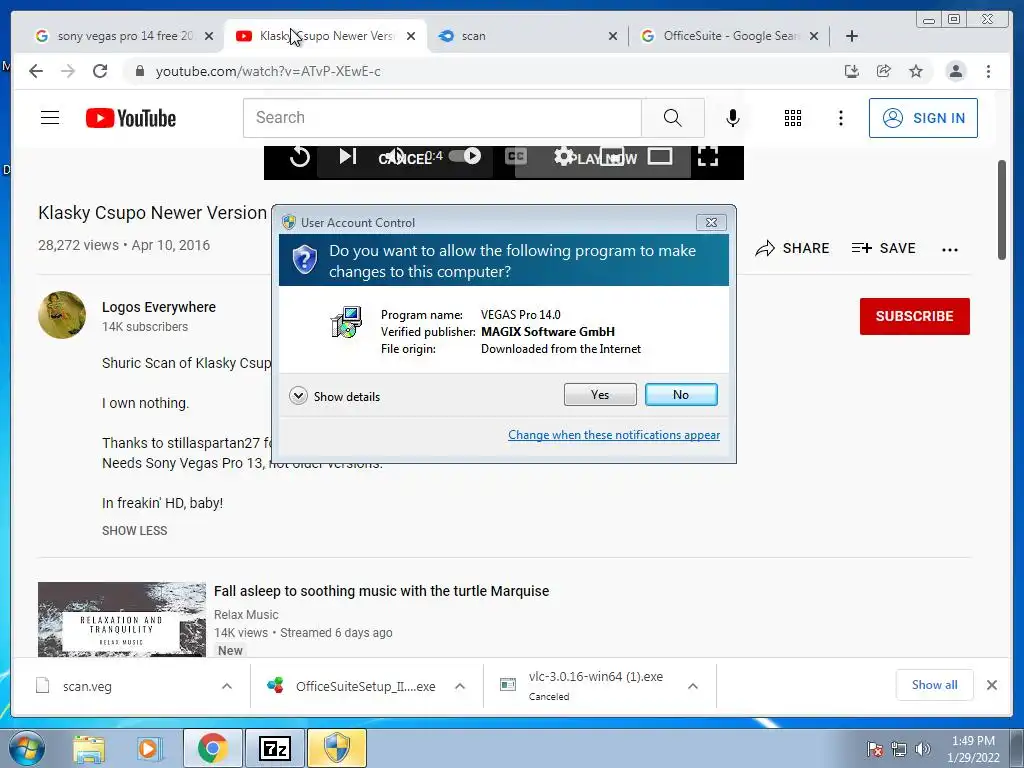Screen dimensions: 1024x768
Task: Go forward in Chrome
Action: [x=68, y=71]
